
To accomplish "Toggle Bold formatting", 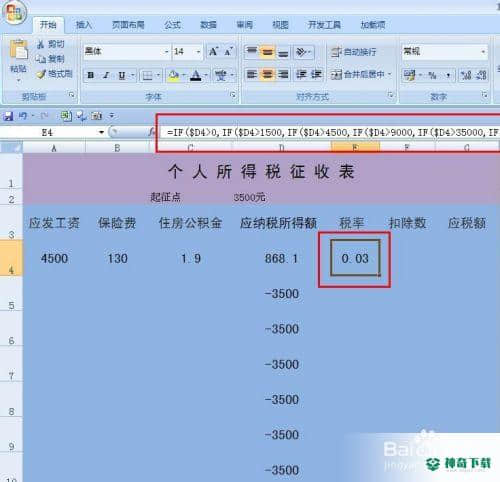I will click(90, 75).
